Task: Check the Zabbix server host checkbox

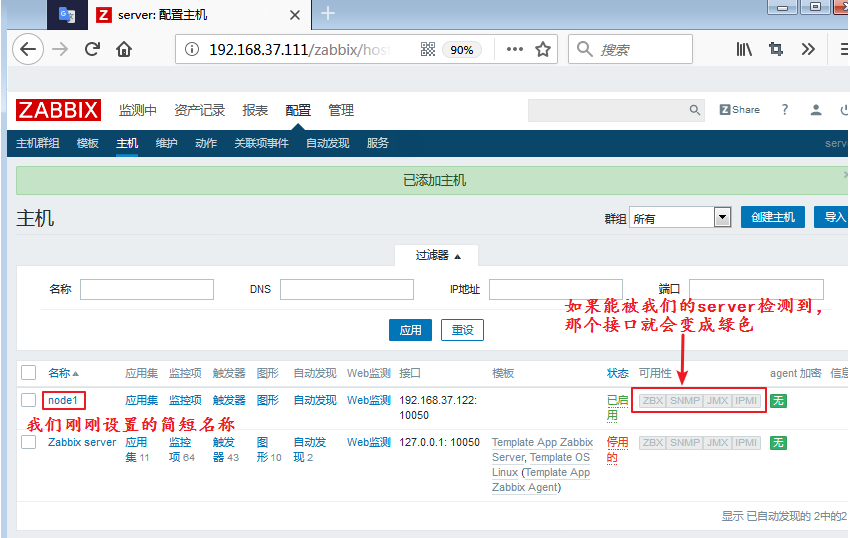Action: [x=28, y=443]
